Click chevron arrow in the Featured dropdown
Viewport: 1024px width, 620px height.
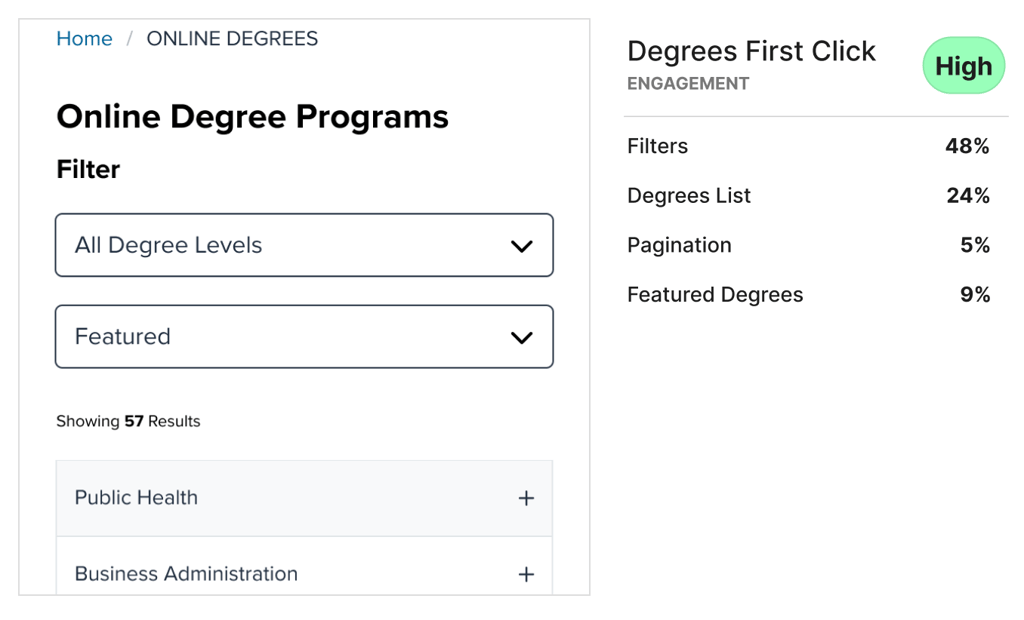click(521, 338)
